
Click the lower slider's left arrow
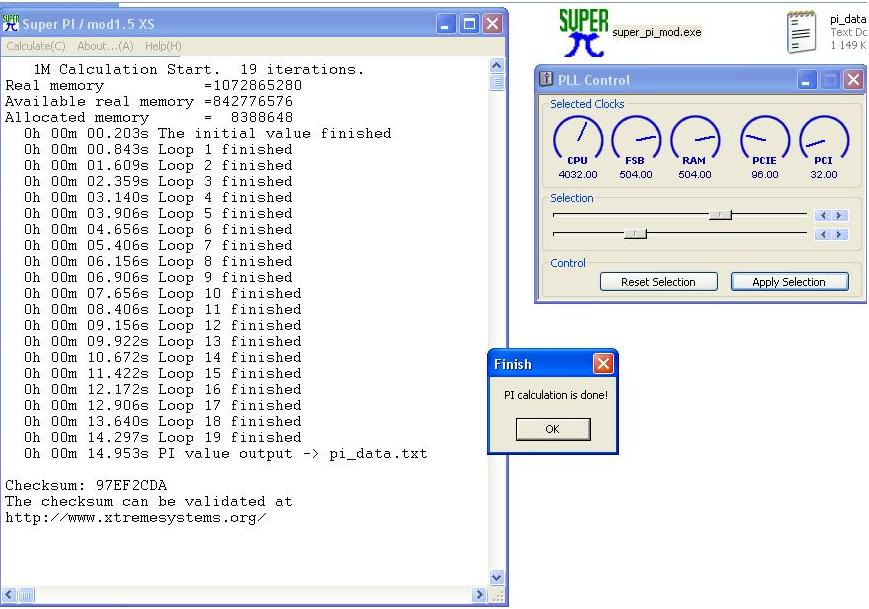(823, 234)
